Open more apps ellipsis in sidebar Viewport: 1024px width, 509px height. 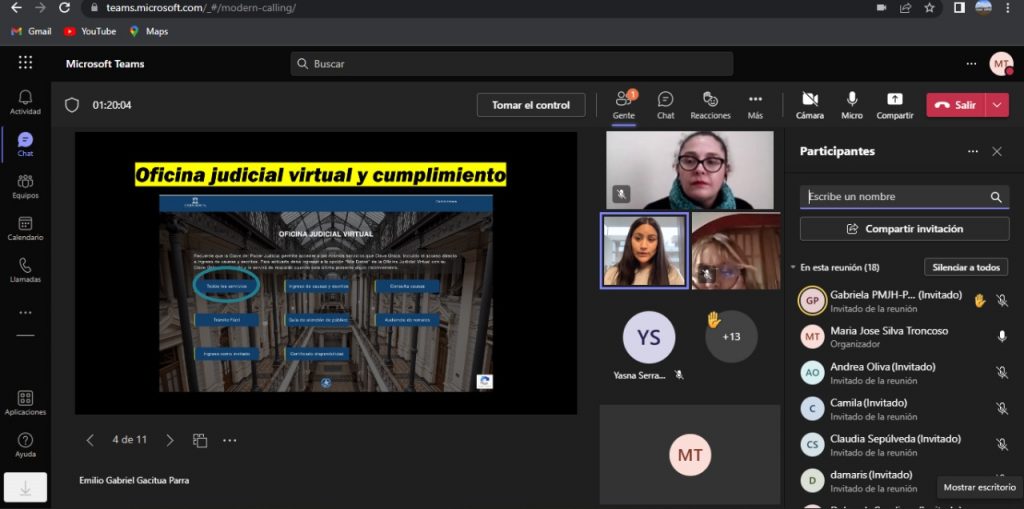pos(25,313)
